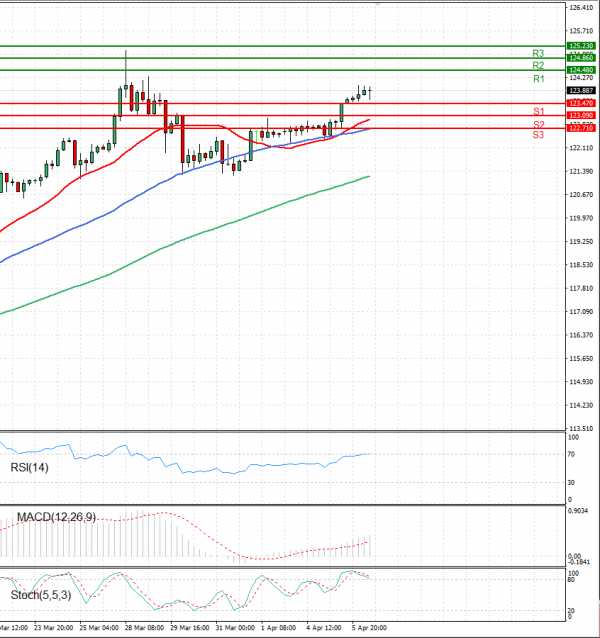
Task: Click the 119.250 price axis value
Action: pos(581,242)
